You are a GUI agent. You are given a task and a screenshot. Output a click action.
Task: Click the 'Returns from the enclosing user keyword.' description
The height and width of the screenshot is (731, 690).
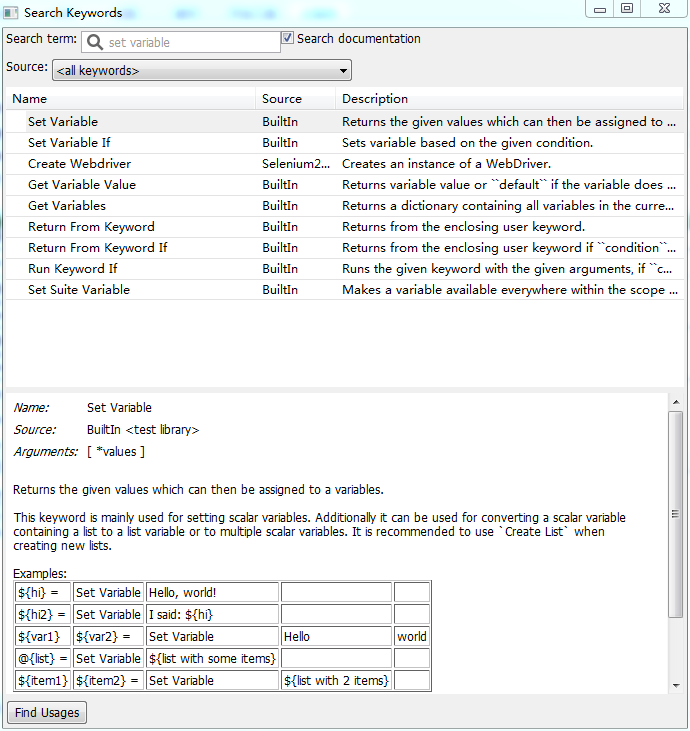(x=463, y=227)
